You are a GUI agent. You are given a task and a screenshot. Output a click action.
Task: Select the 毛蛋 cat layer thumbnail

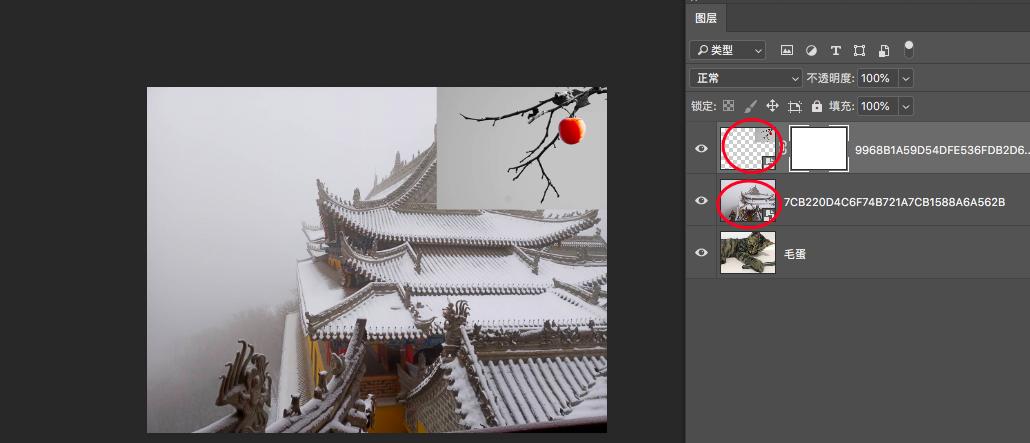pyautogui.click(x=748, y=252)
